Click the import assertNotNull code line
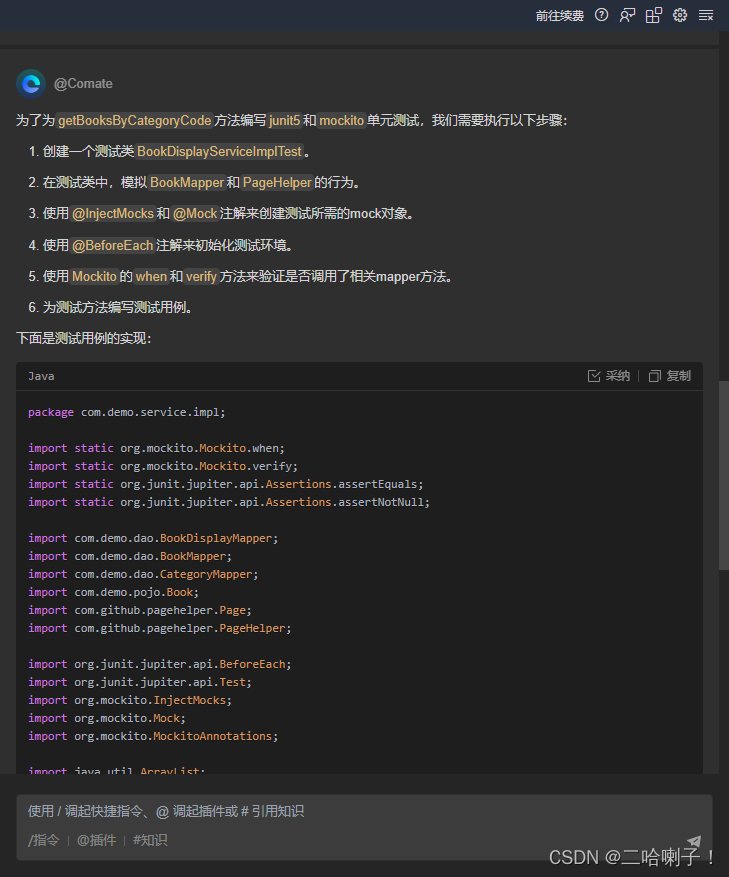729x877 pixels. tap(229, 502)
